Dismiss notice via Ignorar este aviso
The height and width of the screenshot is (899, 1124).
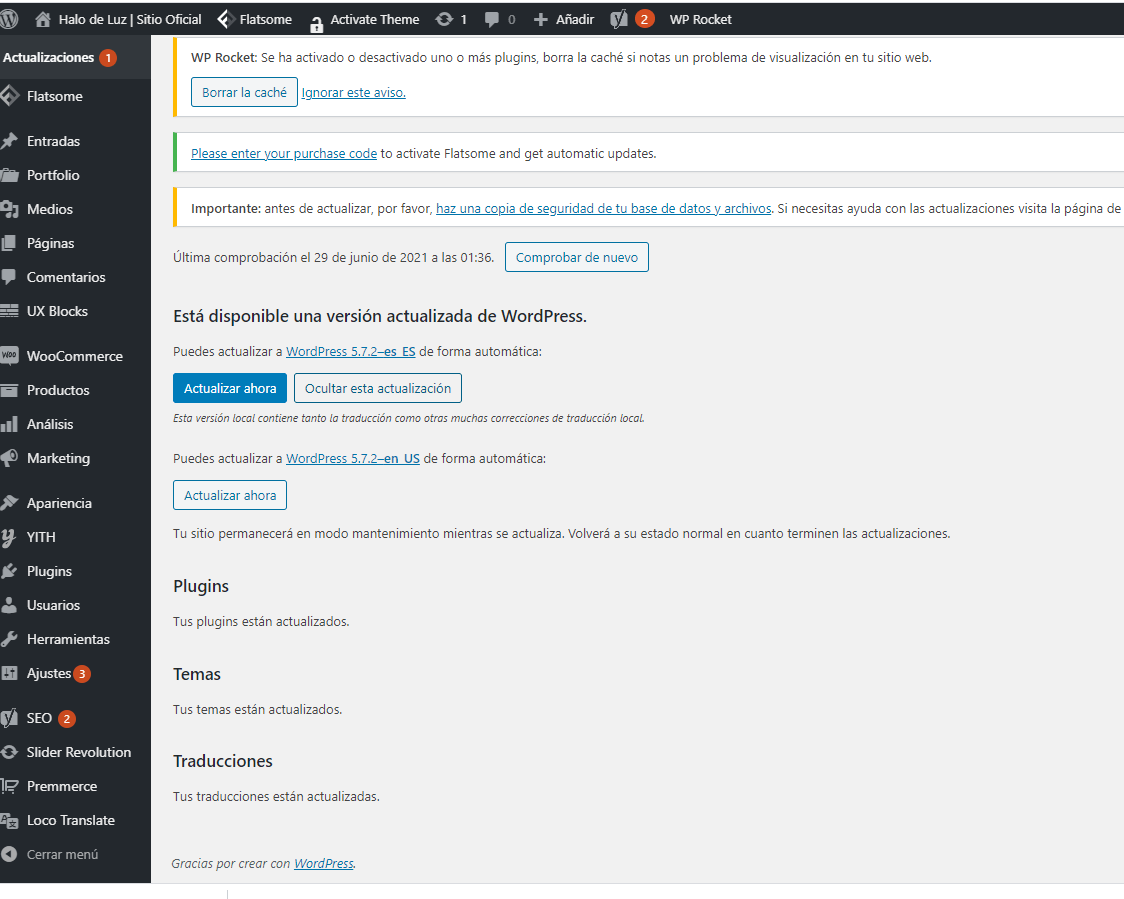353,92
